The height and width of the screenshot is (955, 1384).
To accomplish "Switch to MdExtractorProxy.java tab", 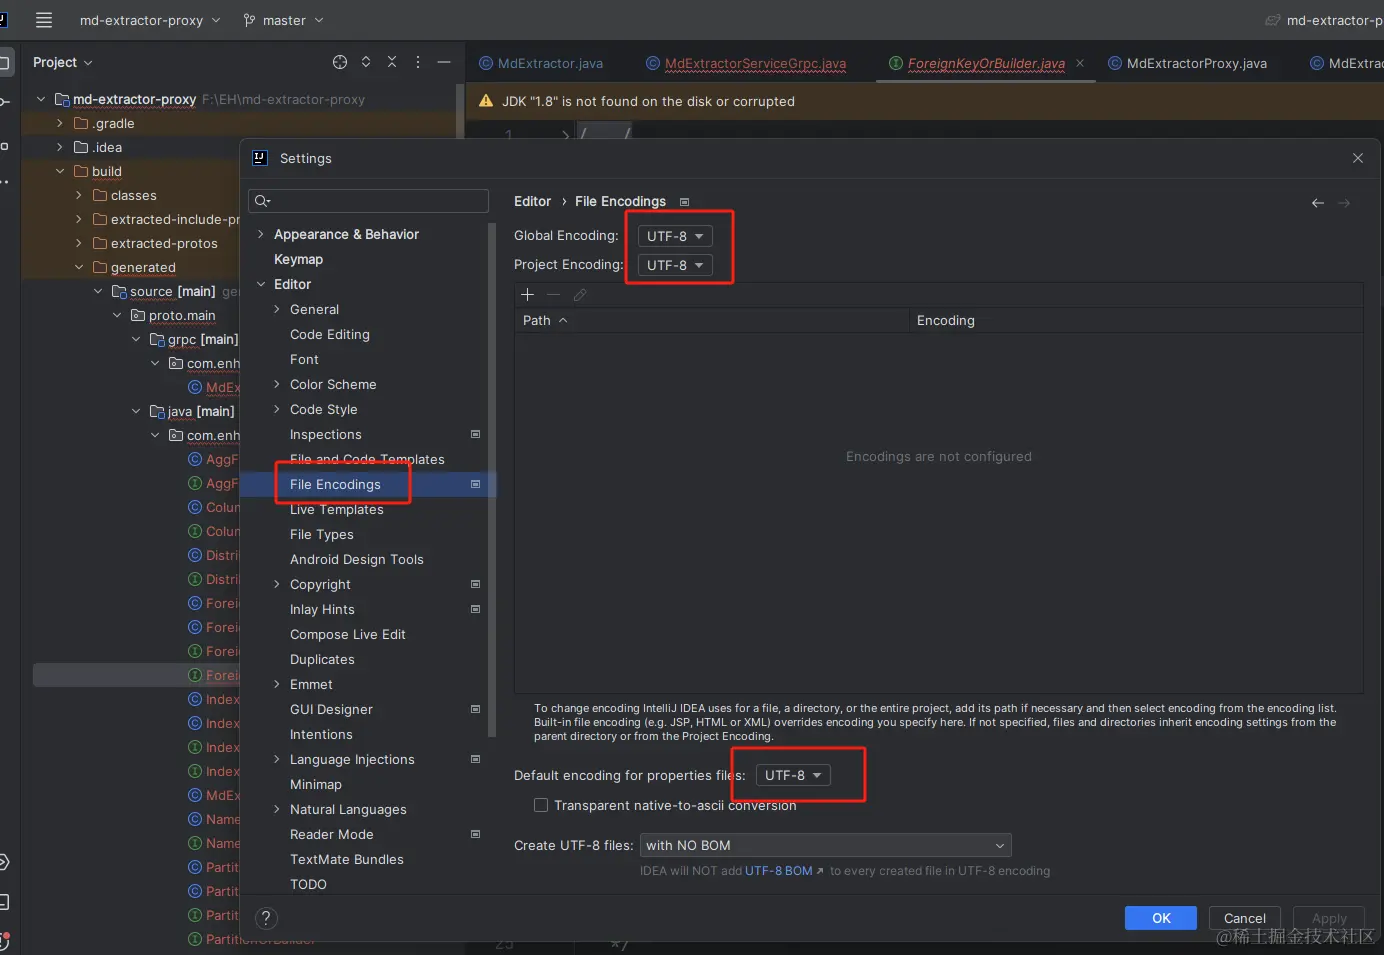I will tap(1187, 63).
